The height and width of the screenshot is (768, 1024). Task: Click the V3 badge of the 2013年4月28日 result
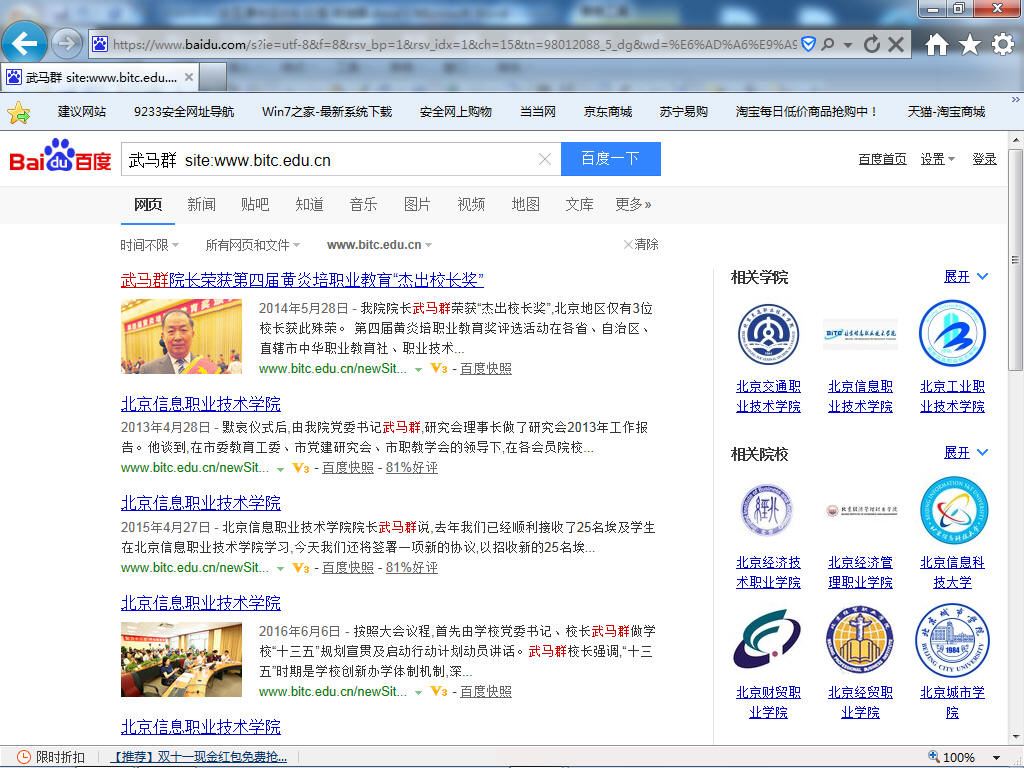point(300,468)
